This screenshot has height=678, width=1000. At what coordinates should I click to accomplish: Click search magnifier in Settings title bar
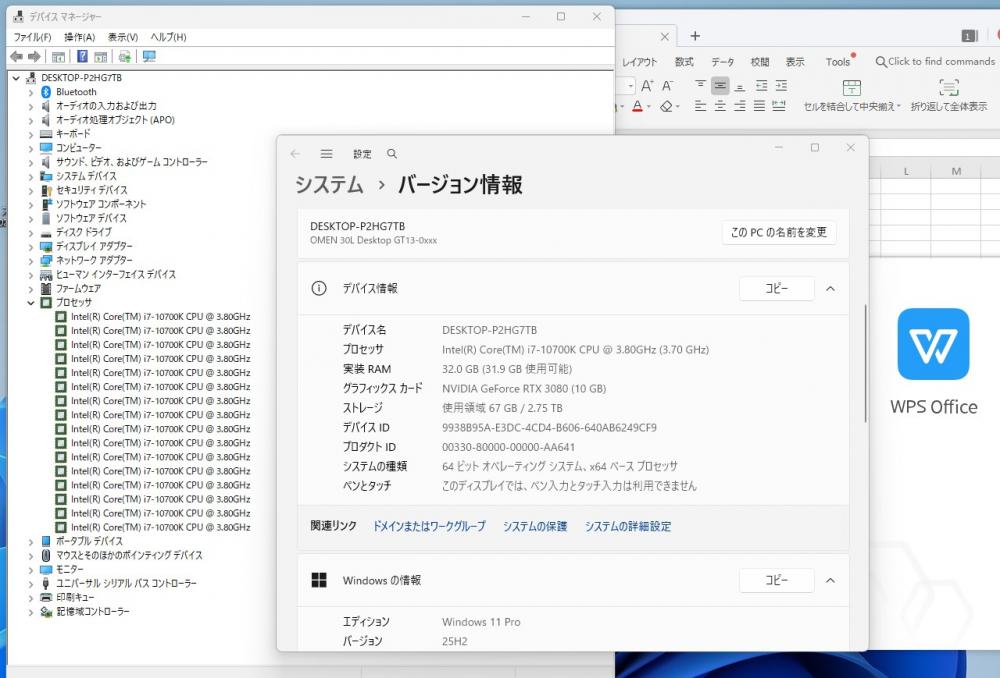(392, 154)
